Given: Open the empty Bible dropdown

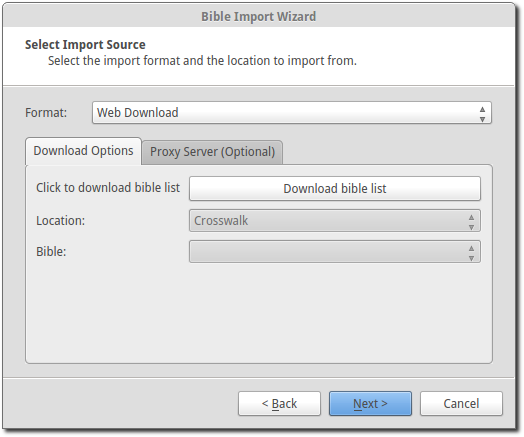Looking at the screenshot, I should [x=335, y=251].
